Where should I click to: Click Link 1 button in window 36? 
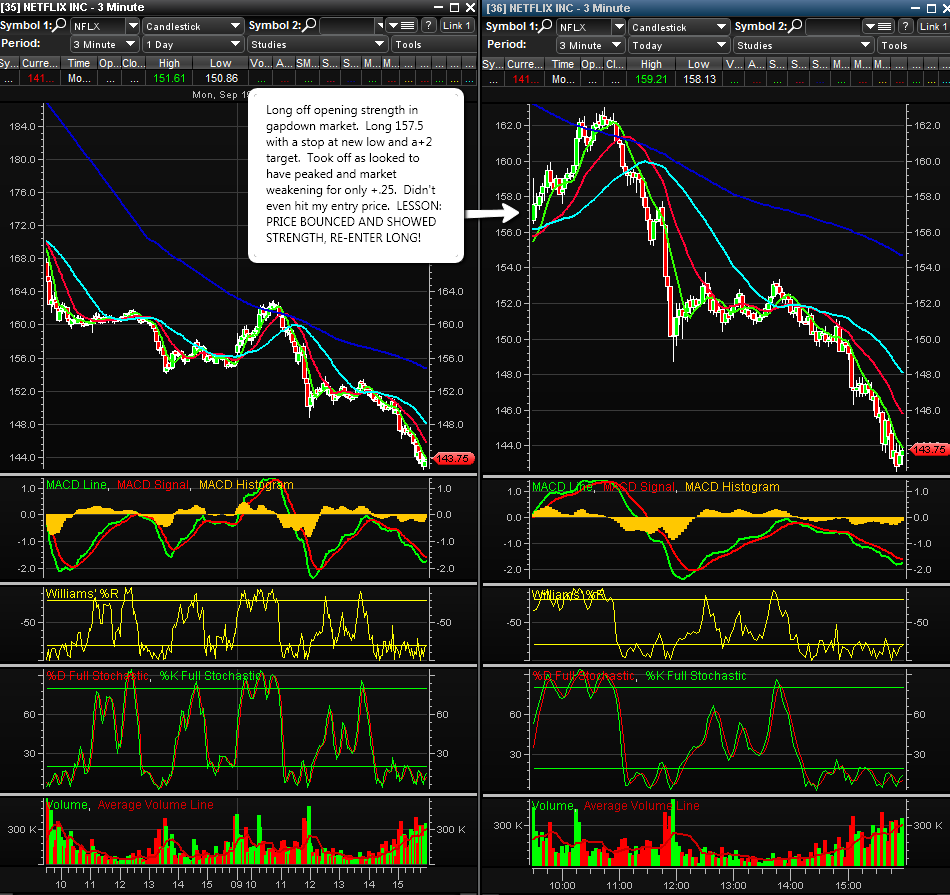tap(933, 27)
